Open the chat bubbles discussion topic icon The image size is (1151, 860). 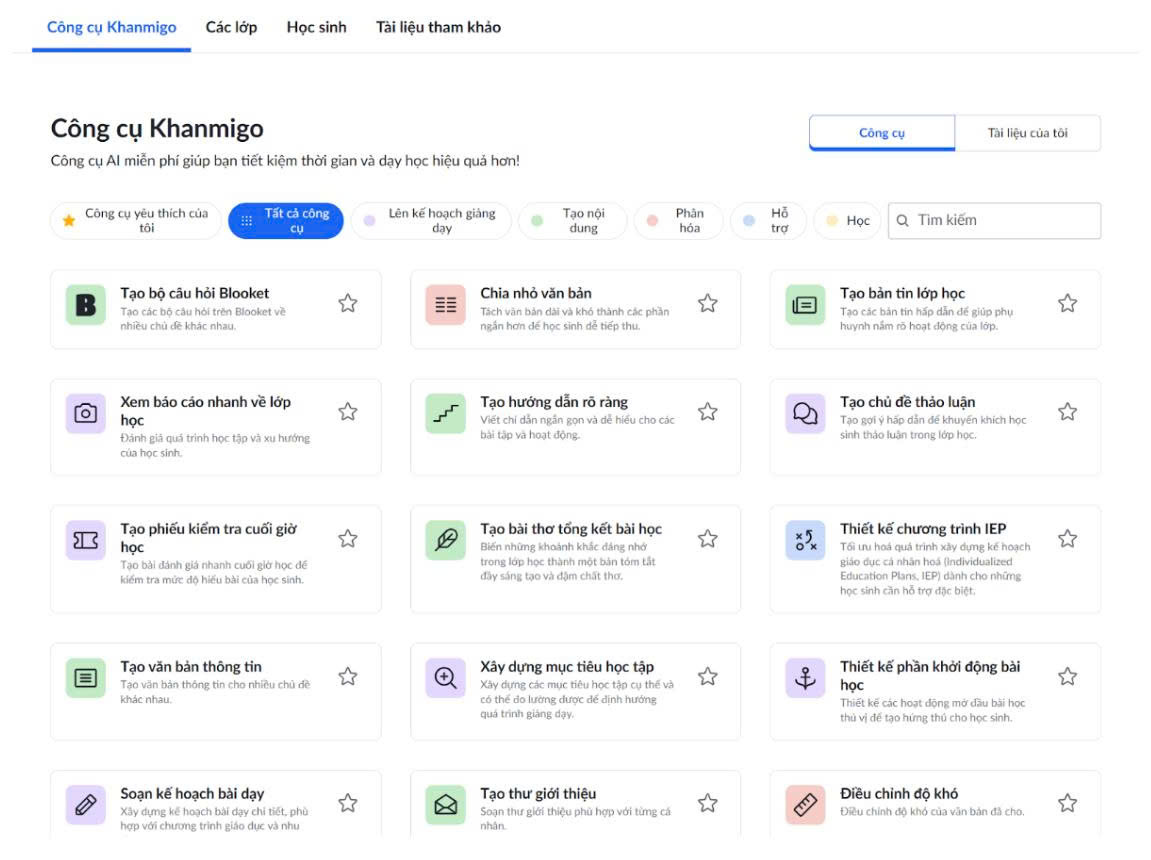coord(805,414)
